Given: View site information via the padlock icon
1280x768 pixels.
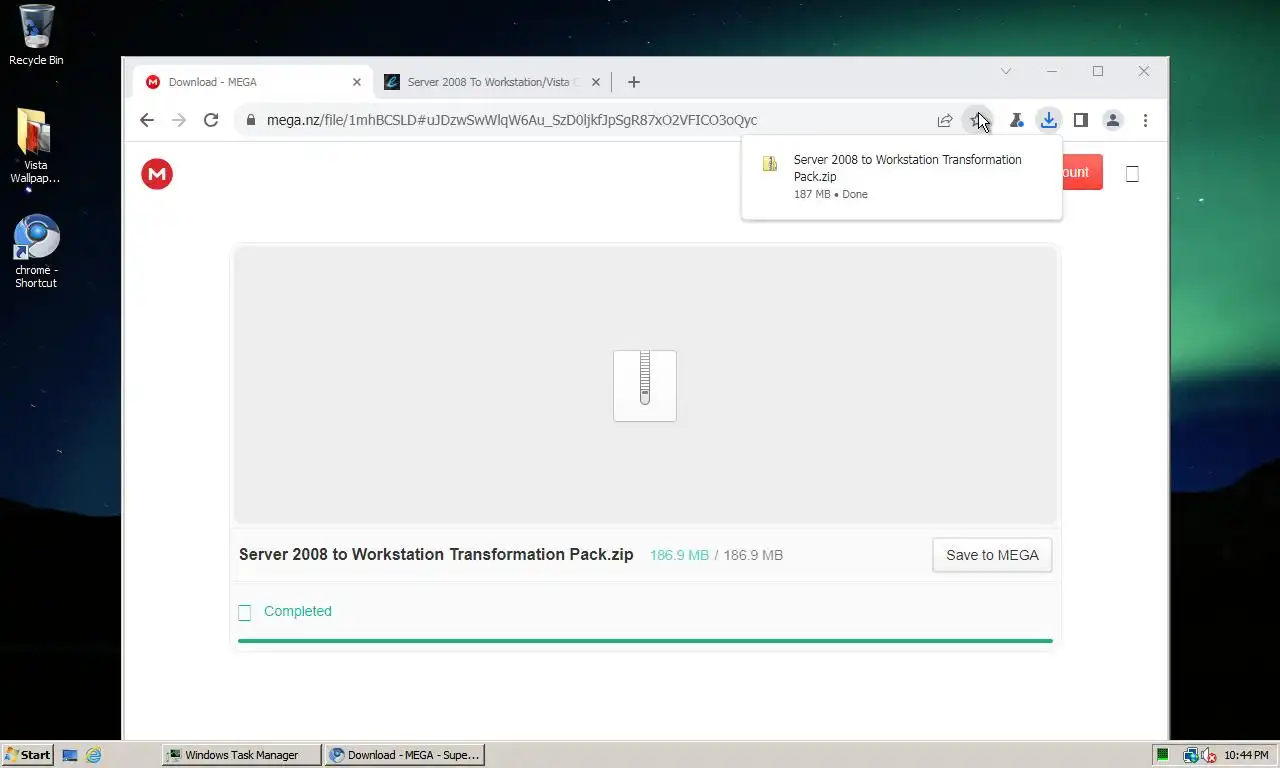Looking at the screenshot, I should pyautogui.click(x=249, y=120).
